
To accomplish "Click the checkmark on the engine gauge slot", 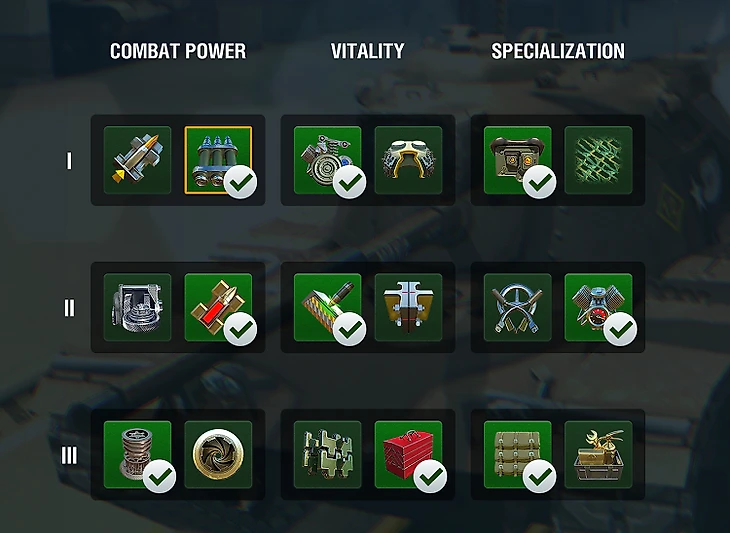I will 621,329.
